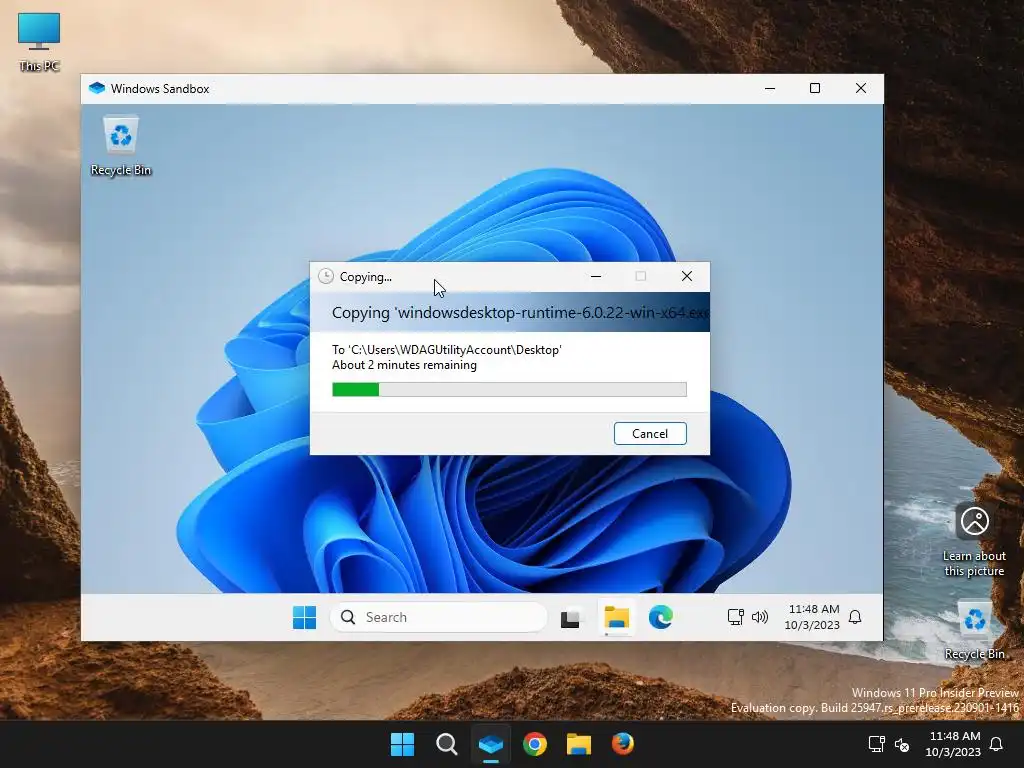Close the Copying dialog
Screen dimensions: 1024x768
686,276
